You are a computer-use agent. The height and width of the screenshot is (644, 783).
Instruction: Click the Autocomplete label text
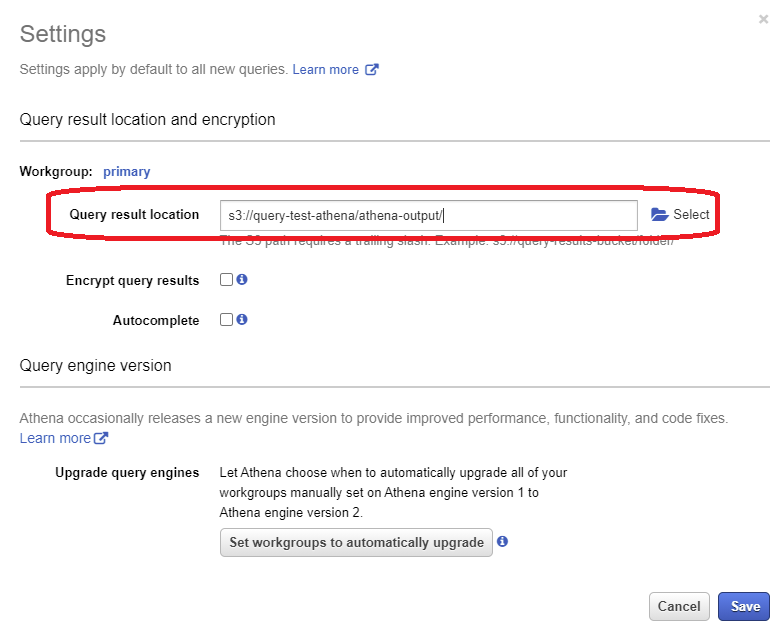pyautogui.click(x=156, y=320)
